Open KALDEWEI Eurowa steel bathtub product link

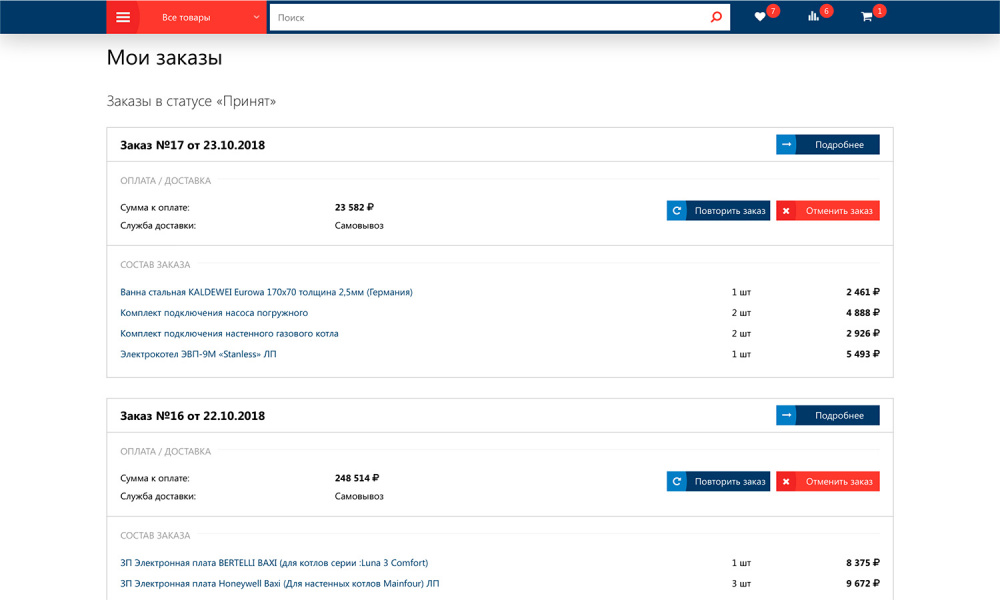click(266, 292)
